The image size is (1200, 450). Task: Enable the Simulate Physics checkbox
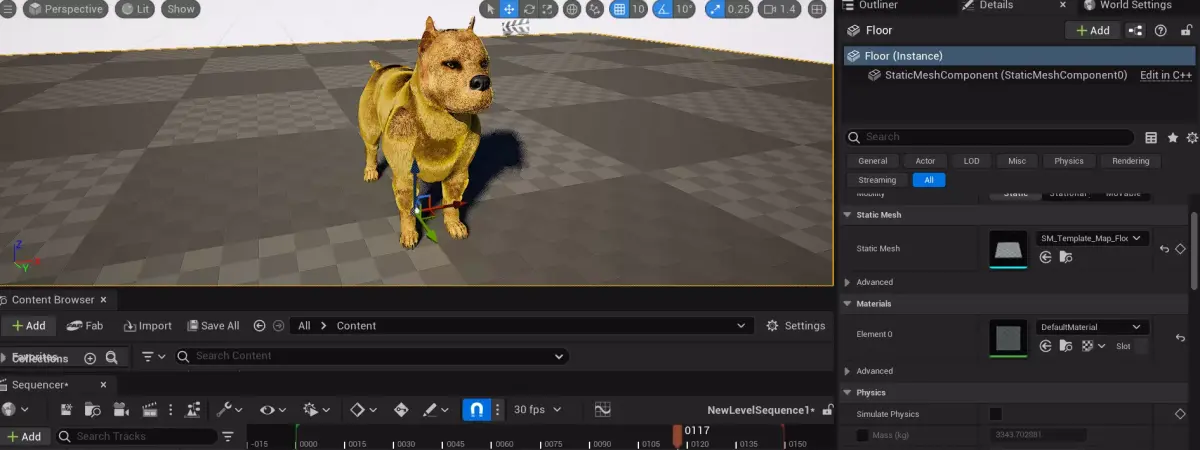995,414
